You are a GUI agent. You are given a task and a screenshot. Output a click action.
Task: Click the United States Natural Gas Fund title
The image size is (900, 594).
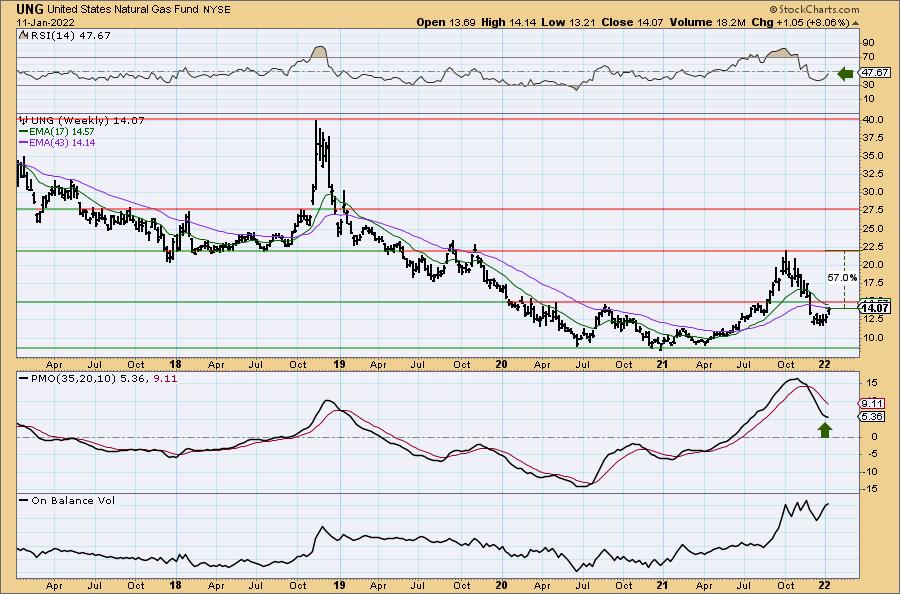(124, 10)
